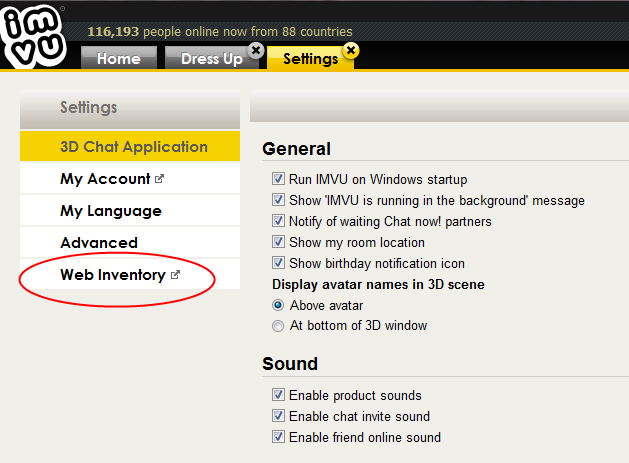Select Above avatar radio option
629x463 pixels.
pos(278,305)
